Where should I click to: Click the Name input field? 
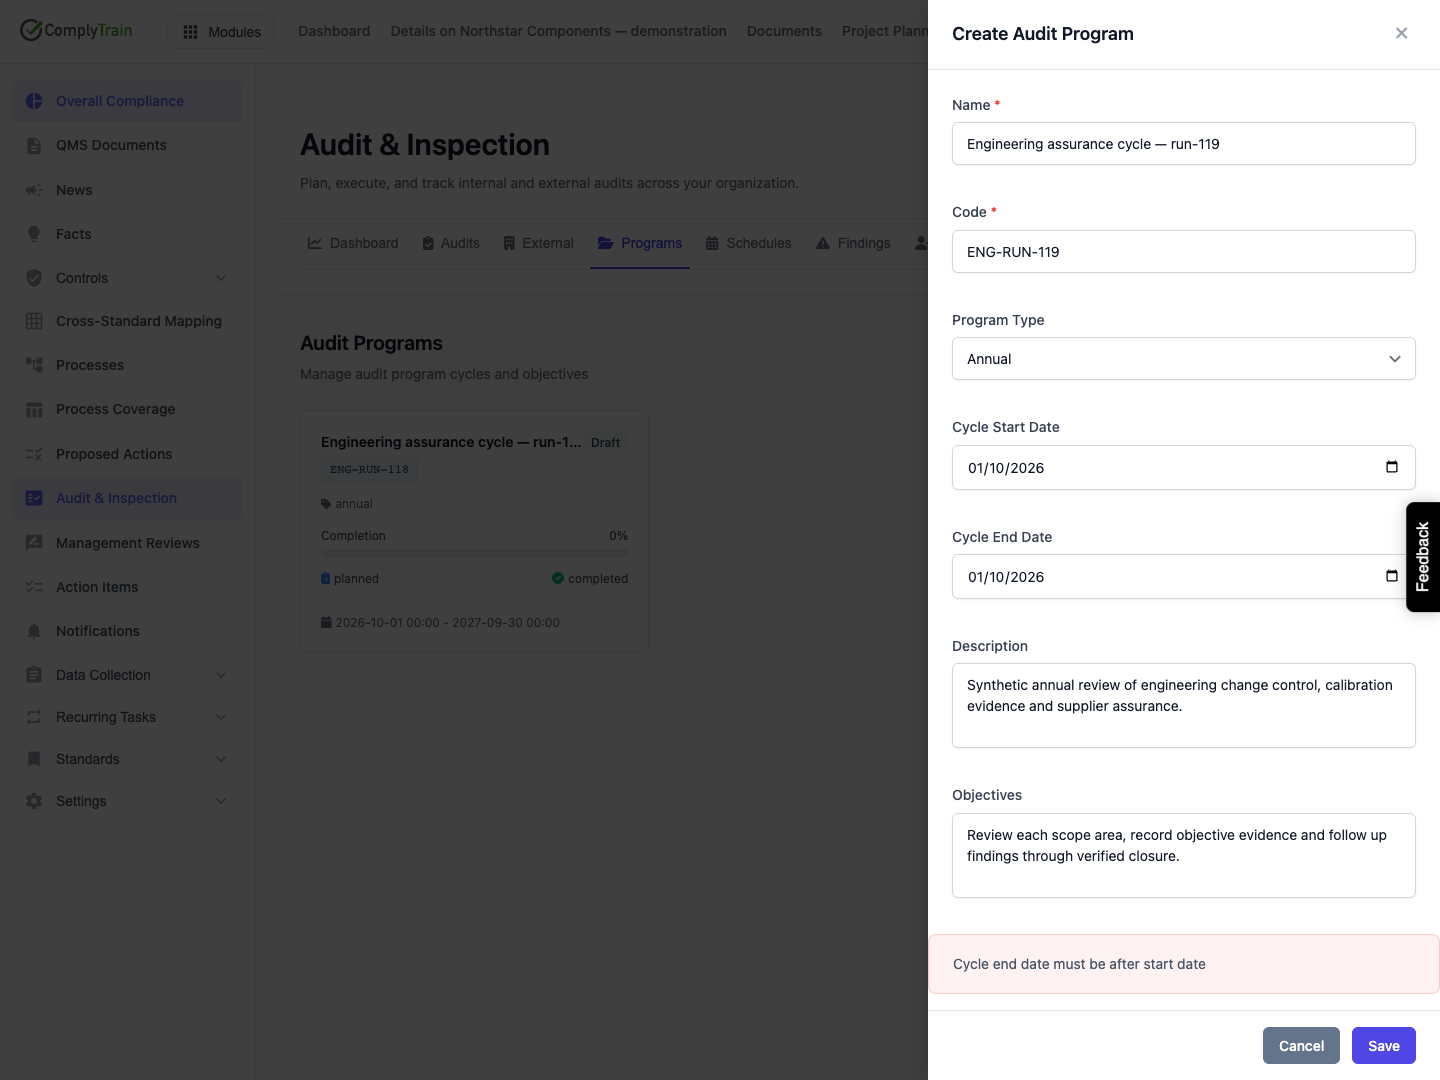click(x=1184, y=144)
